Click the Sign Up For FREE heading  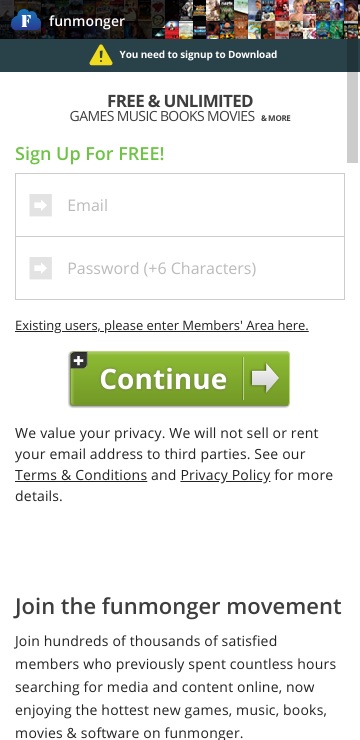(x=90, y=154)
